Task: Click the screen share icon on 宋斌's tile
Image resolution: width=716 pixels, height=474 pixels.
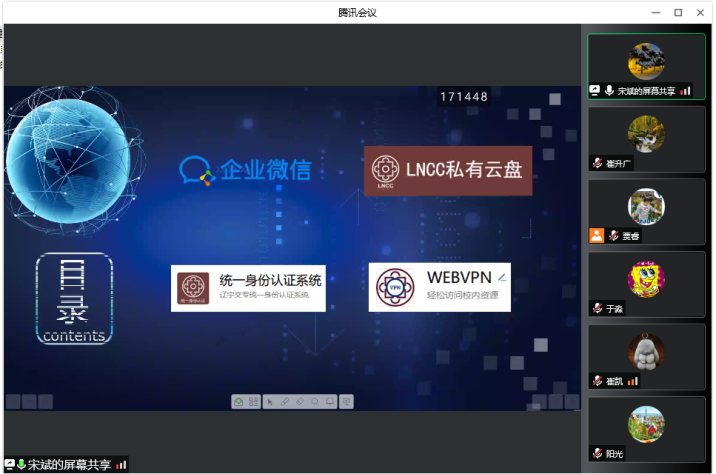Action: pyautogui.click(x=595, y=90)
